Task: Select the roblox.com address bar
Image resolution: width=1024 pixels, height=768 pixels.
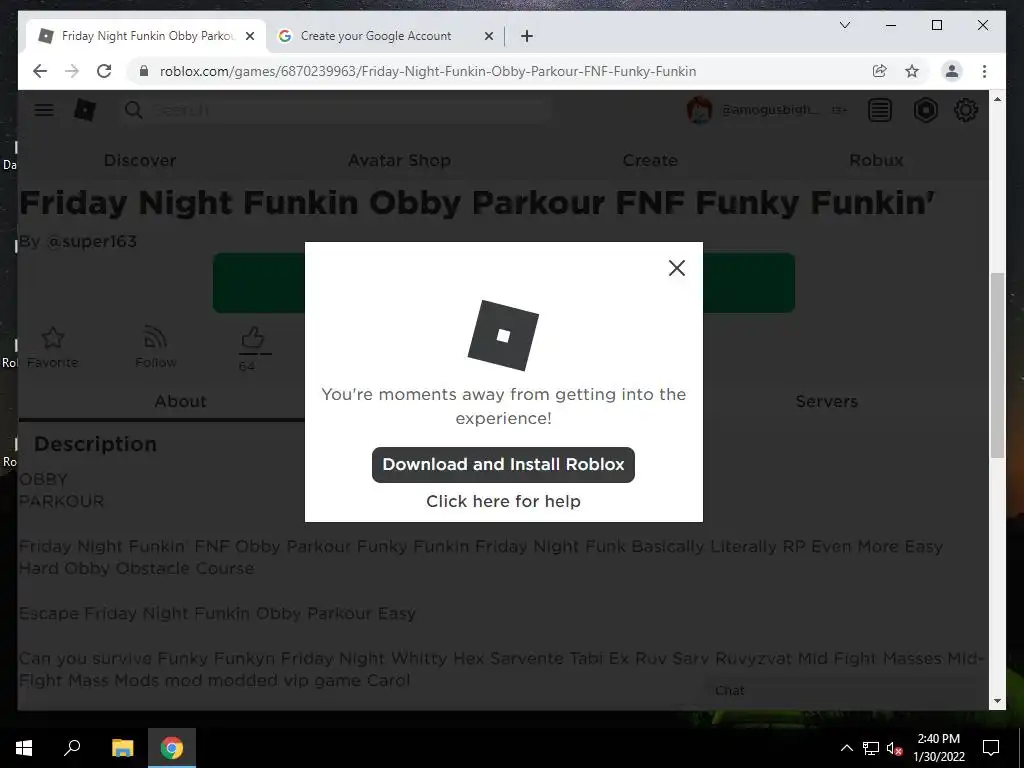Action: pyautogui.click(x=428, y=71)
